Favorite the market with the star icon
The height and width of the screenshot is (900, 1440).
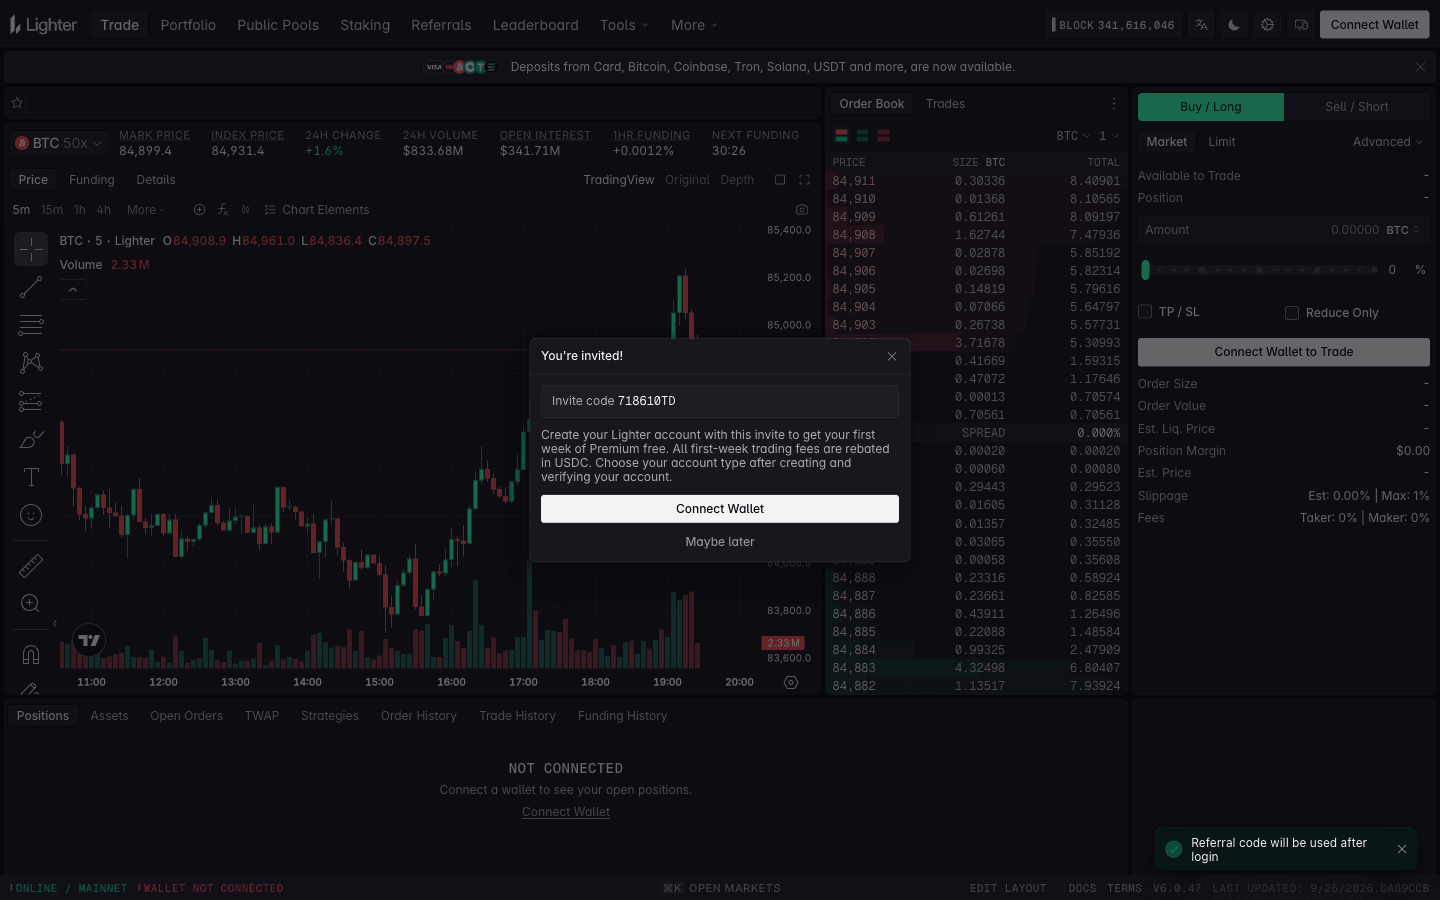[17, 103]
